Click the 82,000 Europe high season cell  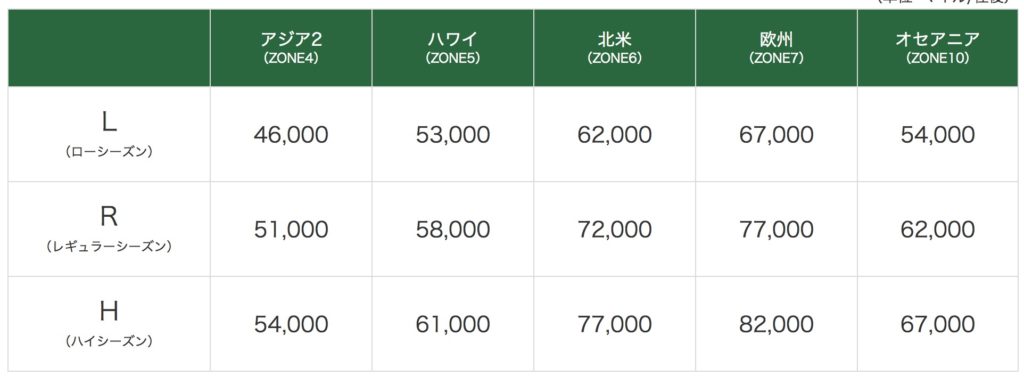click(x=776, y=324)
